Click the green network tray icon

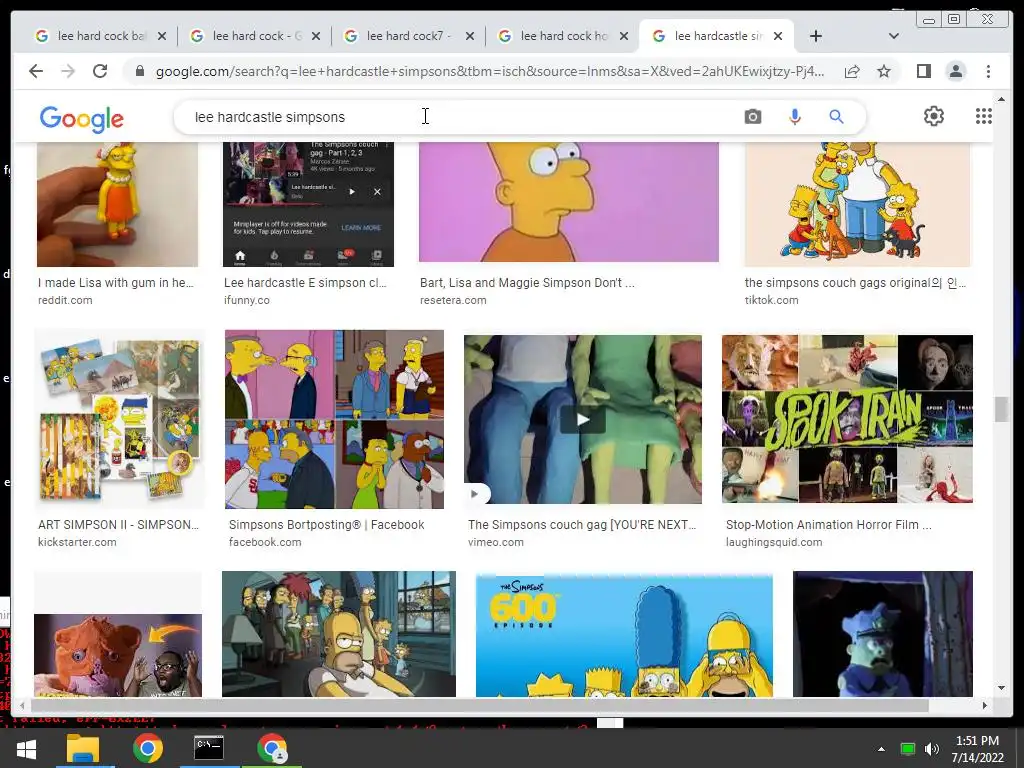[907, 748]
